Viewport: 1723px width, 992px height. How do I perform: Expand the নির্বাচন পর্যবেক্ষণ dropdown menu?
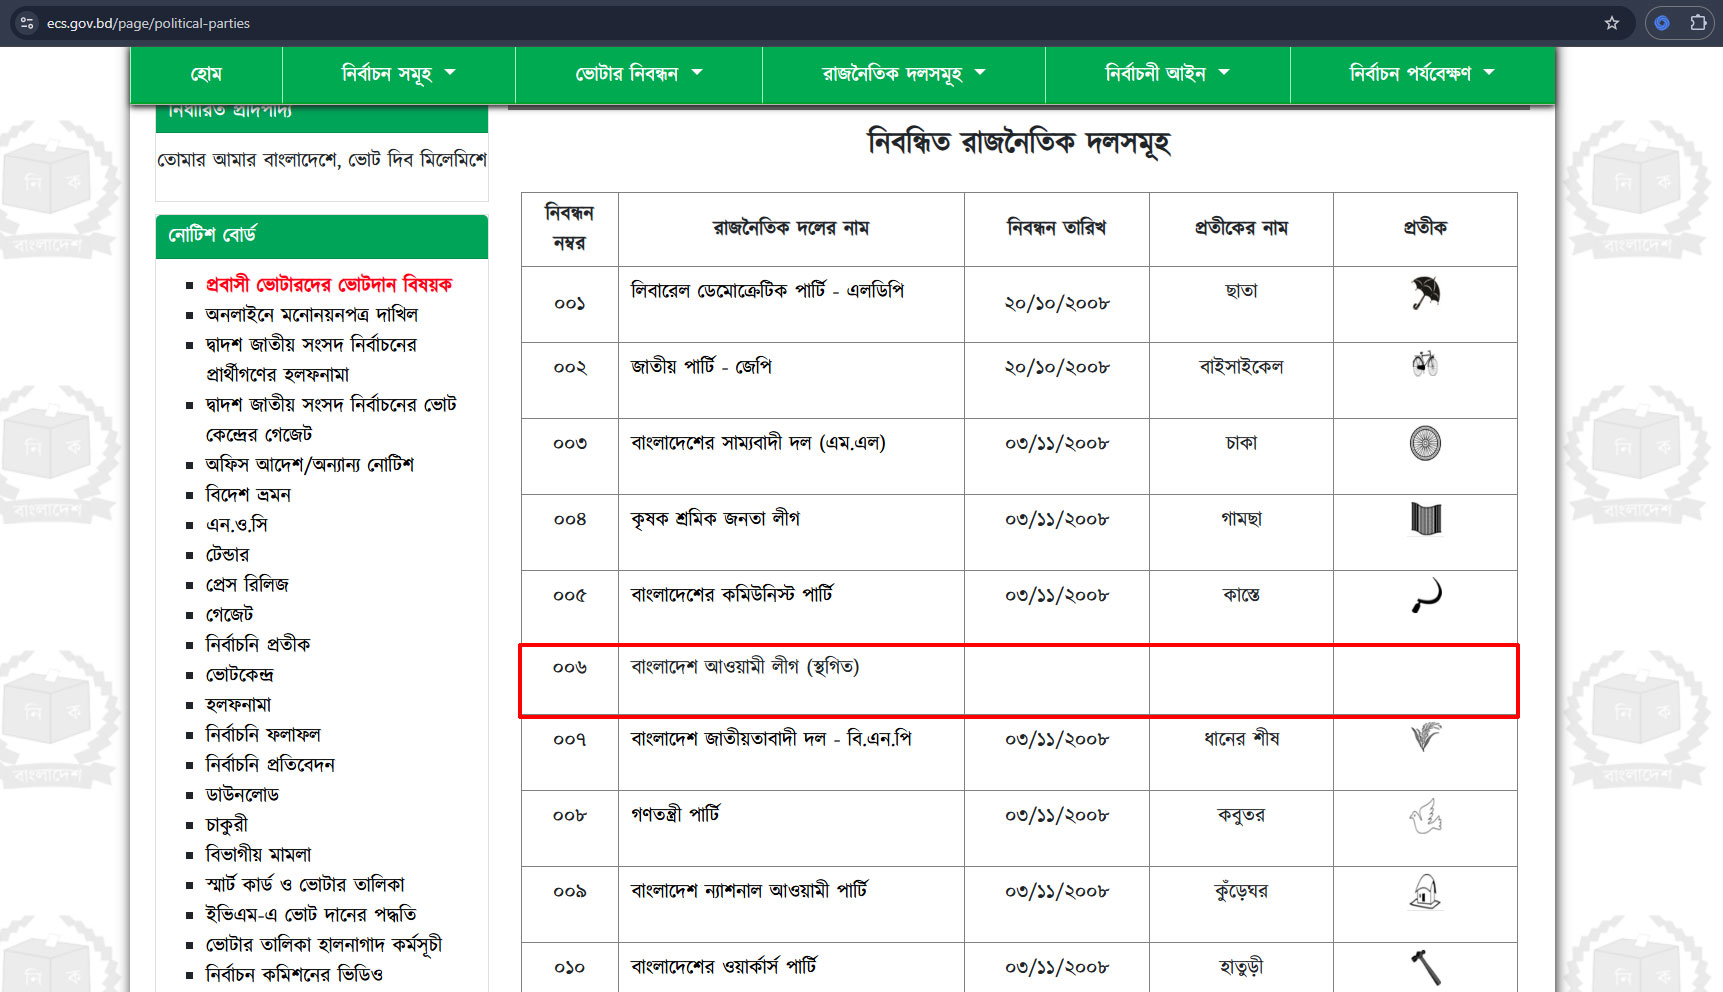(x=1422, y=73)
